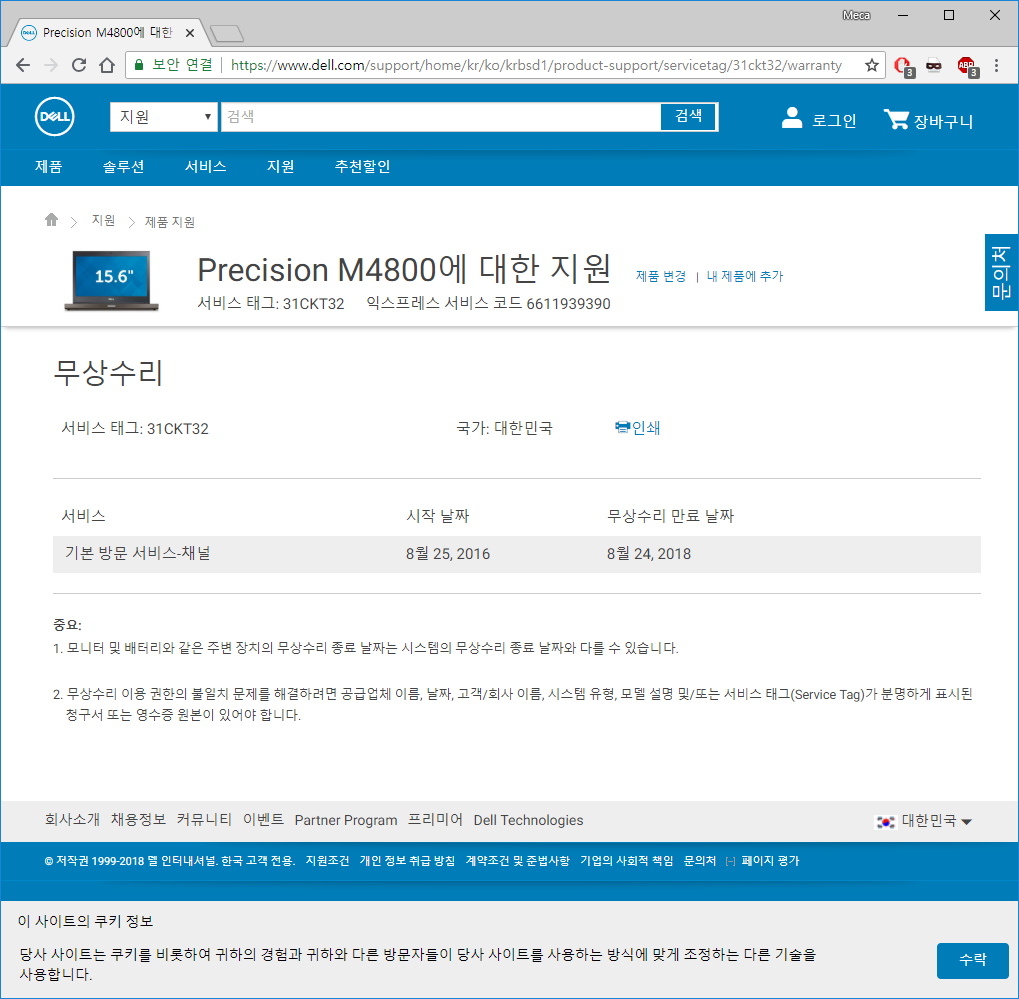Click the 커뮤니티 footer link
Viewport: 1019px width, 999px height.
tap(204, 820)
